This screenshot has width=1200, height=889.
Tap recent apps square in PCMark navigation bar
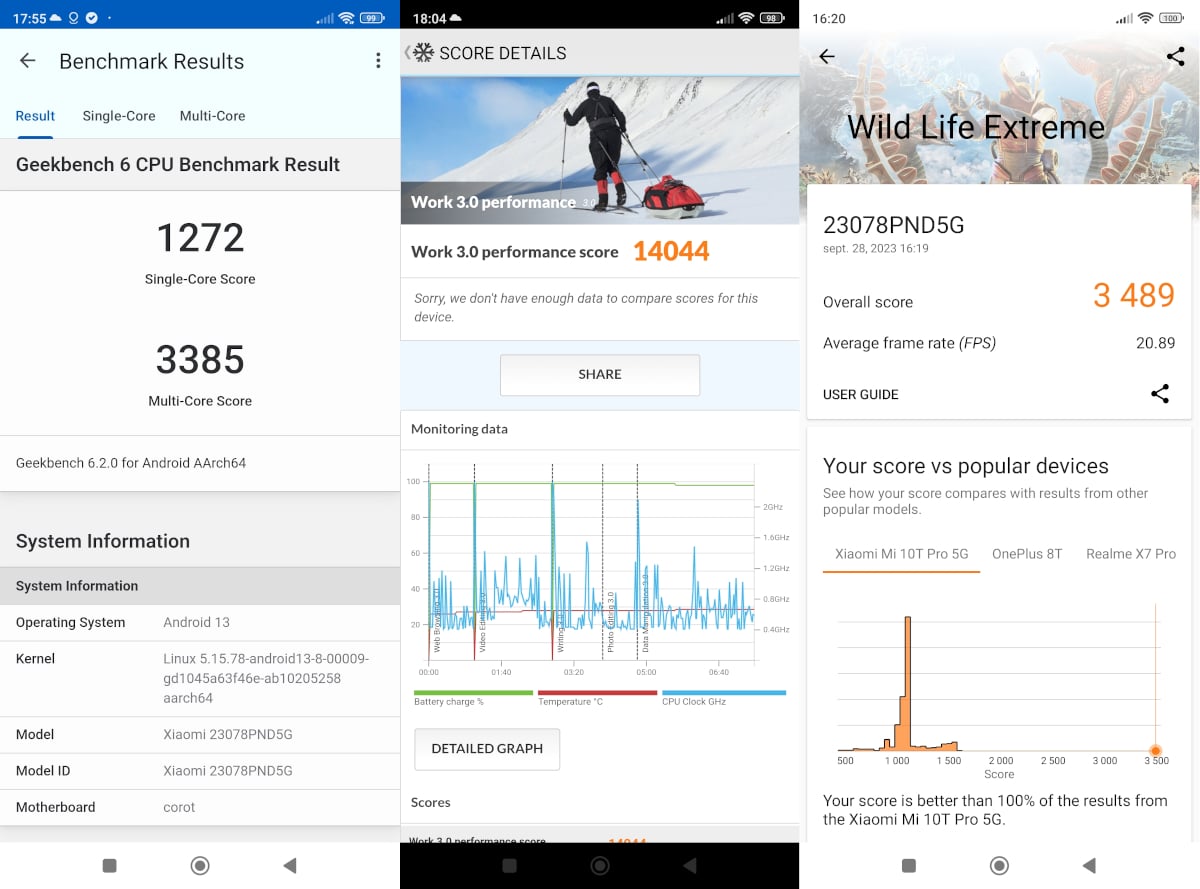[x=509, y=866]
